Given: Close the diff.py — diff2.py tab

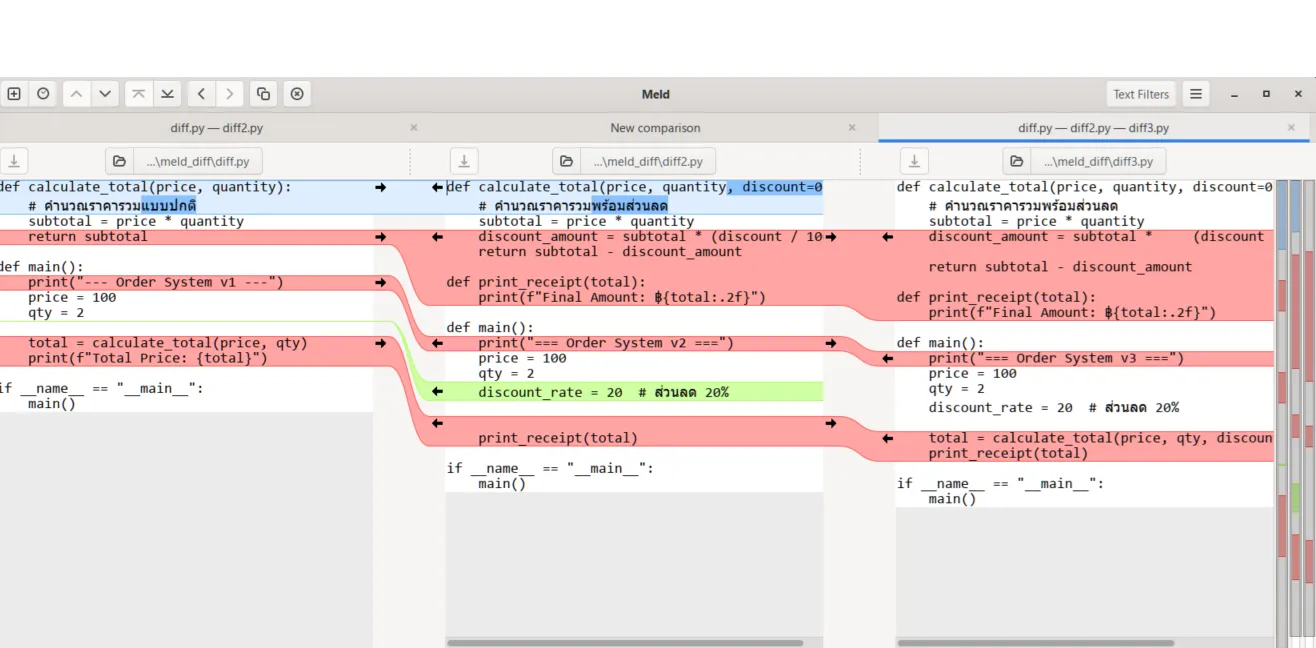Looking at the screenshot, I should click(x=414, y=128).
